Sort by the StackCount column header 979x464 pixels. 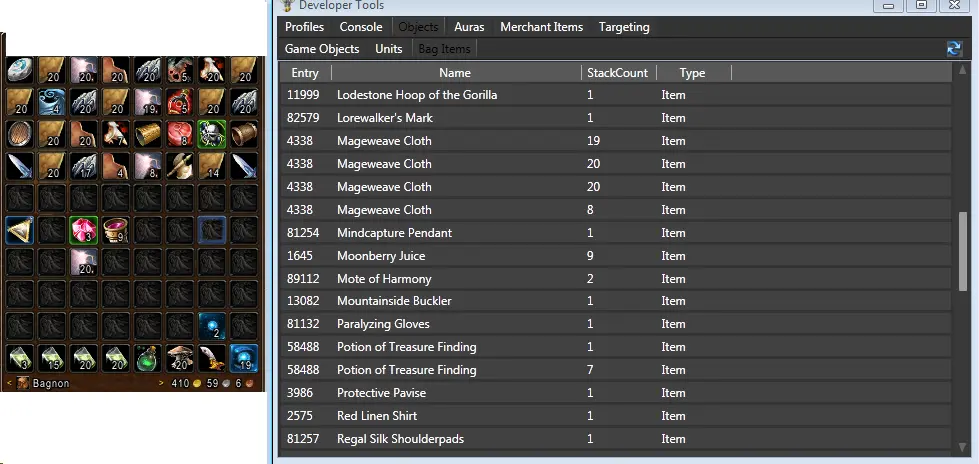pos(618,73)
